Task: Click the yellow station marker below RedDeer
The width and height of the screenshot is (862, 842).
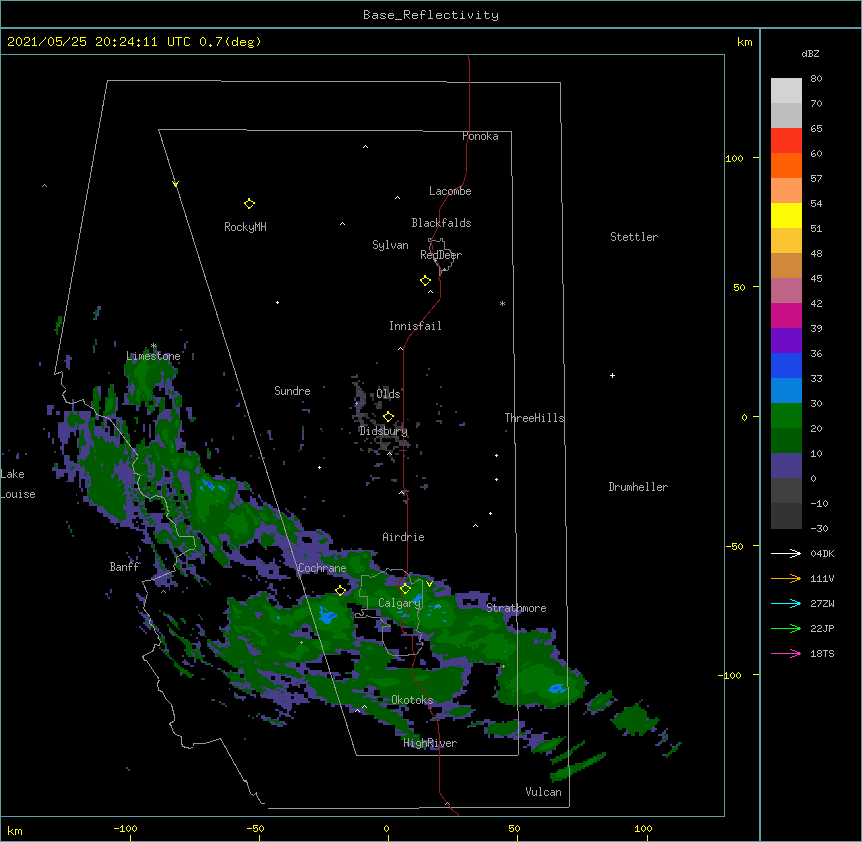Action: 425,281
